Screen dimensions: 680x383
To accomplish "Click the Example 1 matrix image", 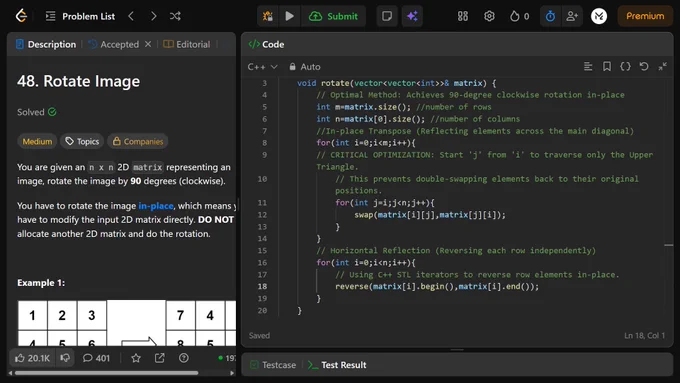I will [x=127, y=323].
